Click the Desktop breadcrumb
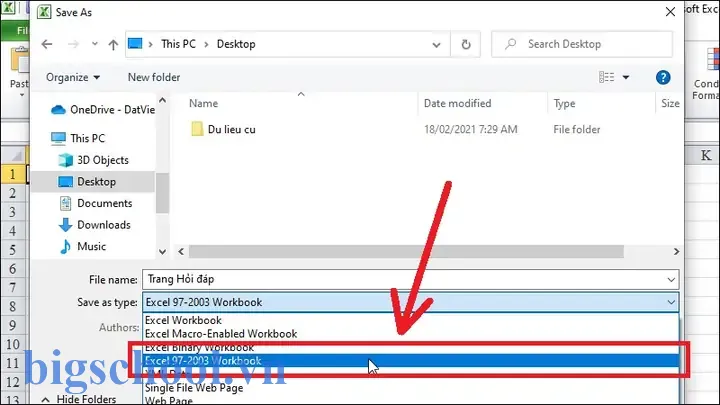This screenshot has height=405, width=720. pos(236,44)
